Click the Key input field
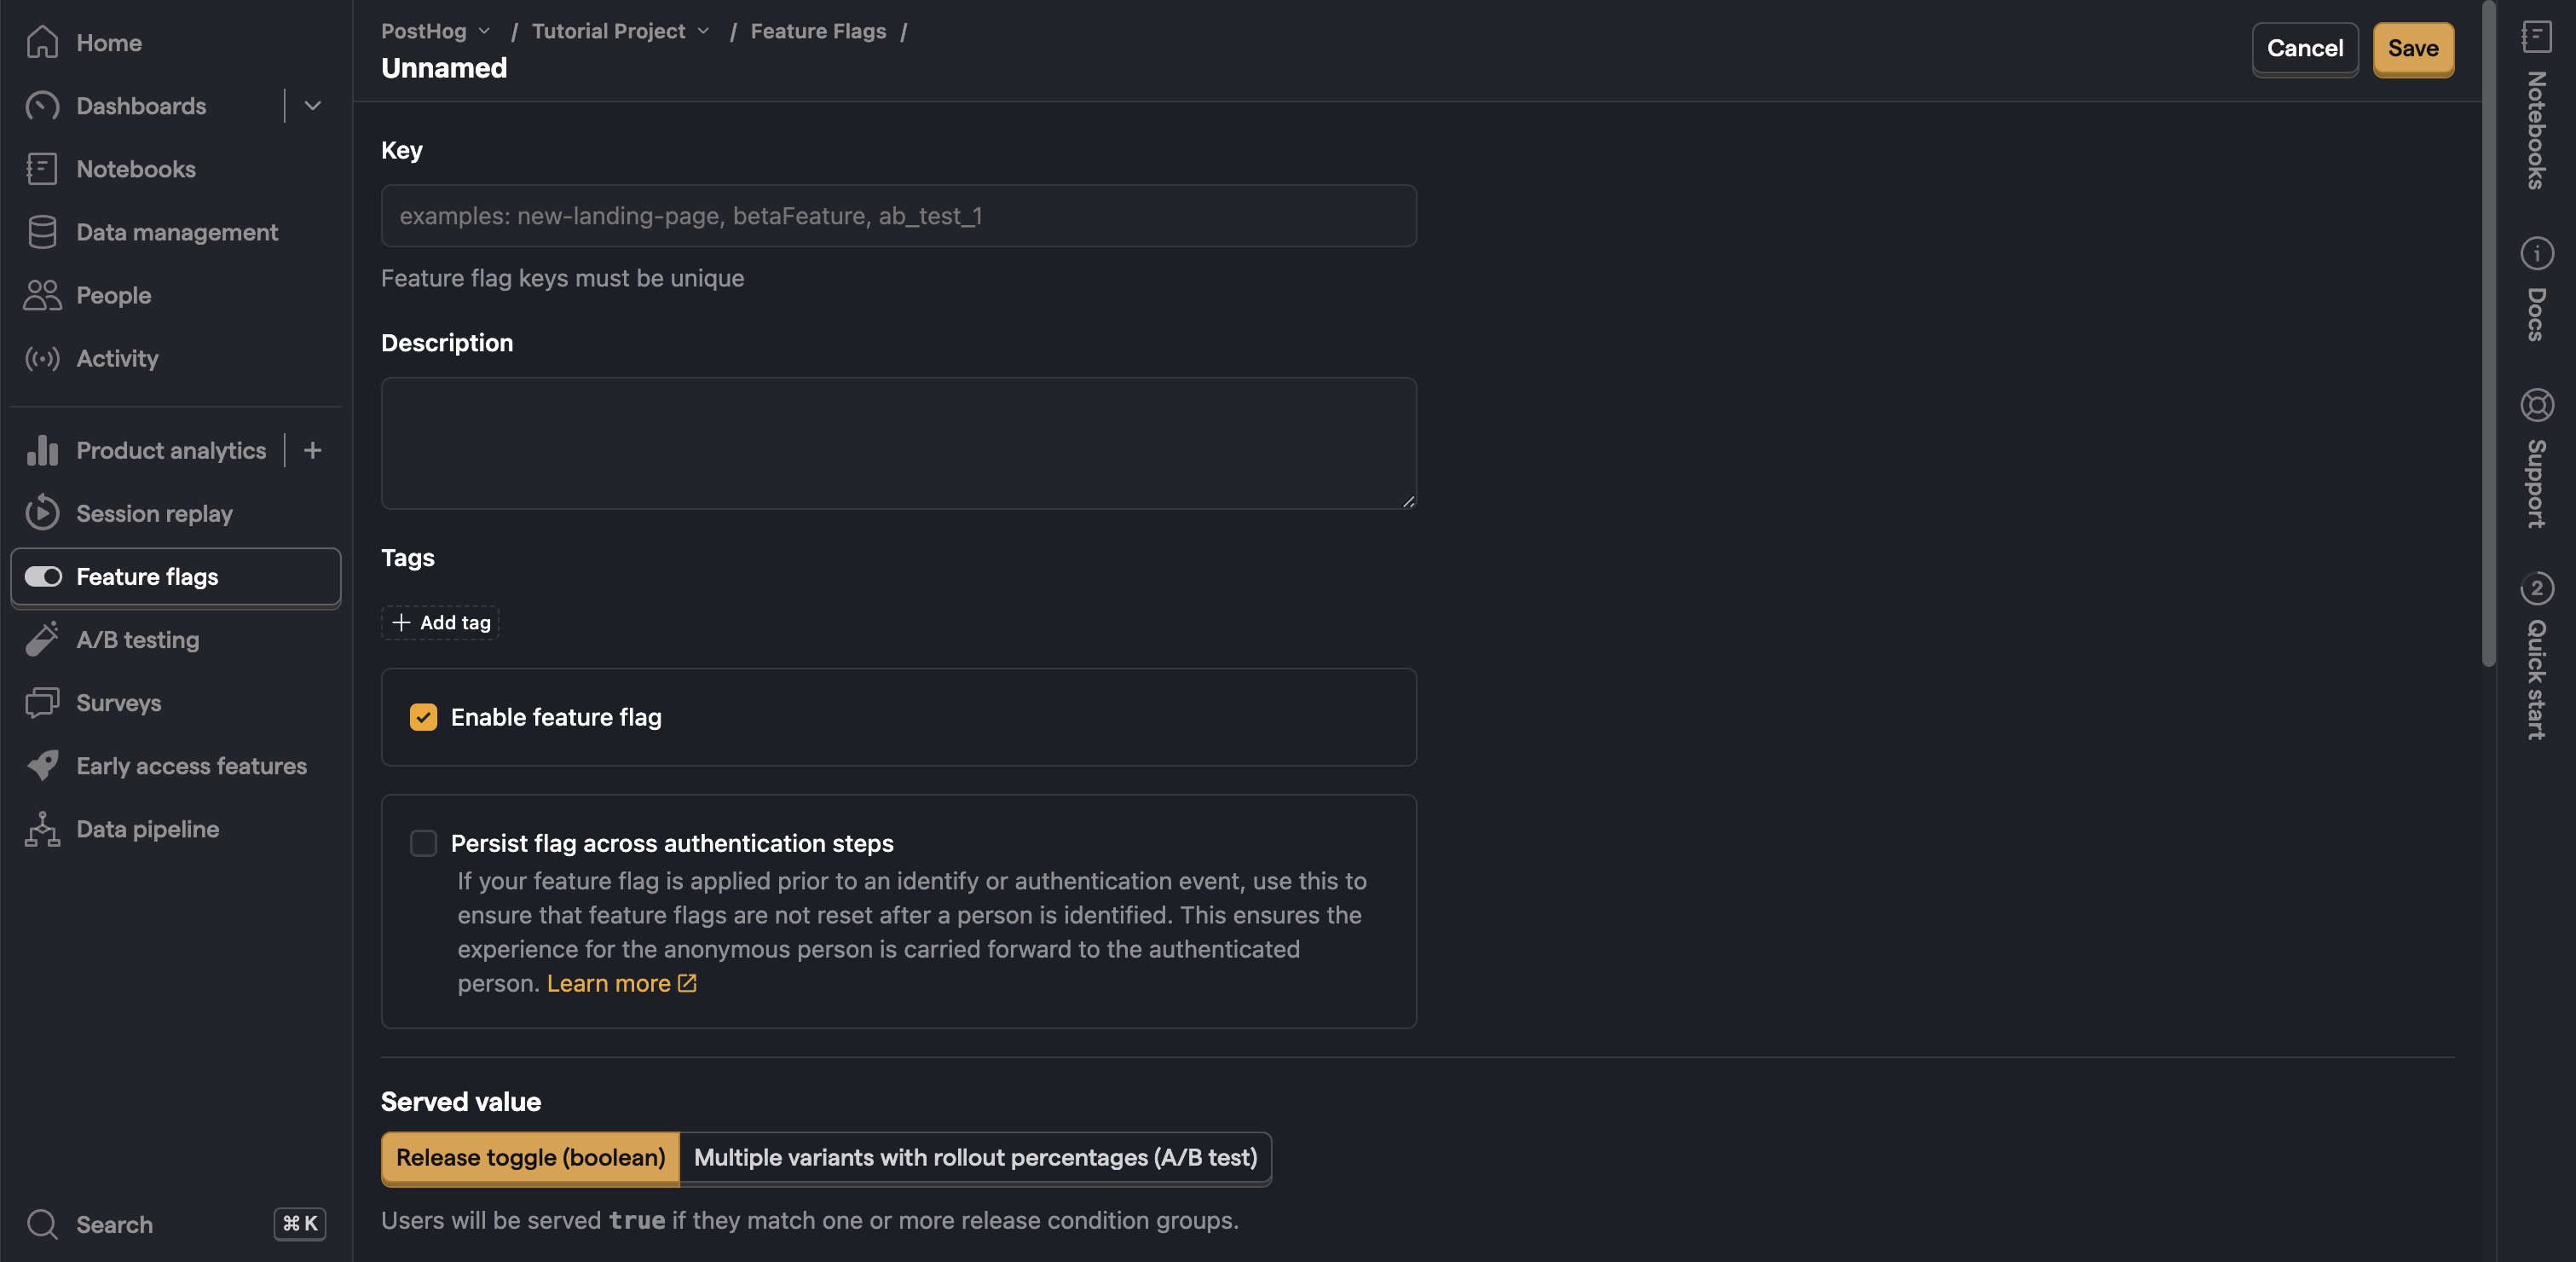Image resolution: width=2576 pixels, height=1262 pixels. click(898, 215)
